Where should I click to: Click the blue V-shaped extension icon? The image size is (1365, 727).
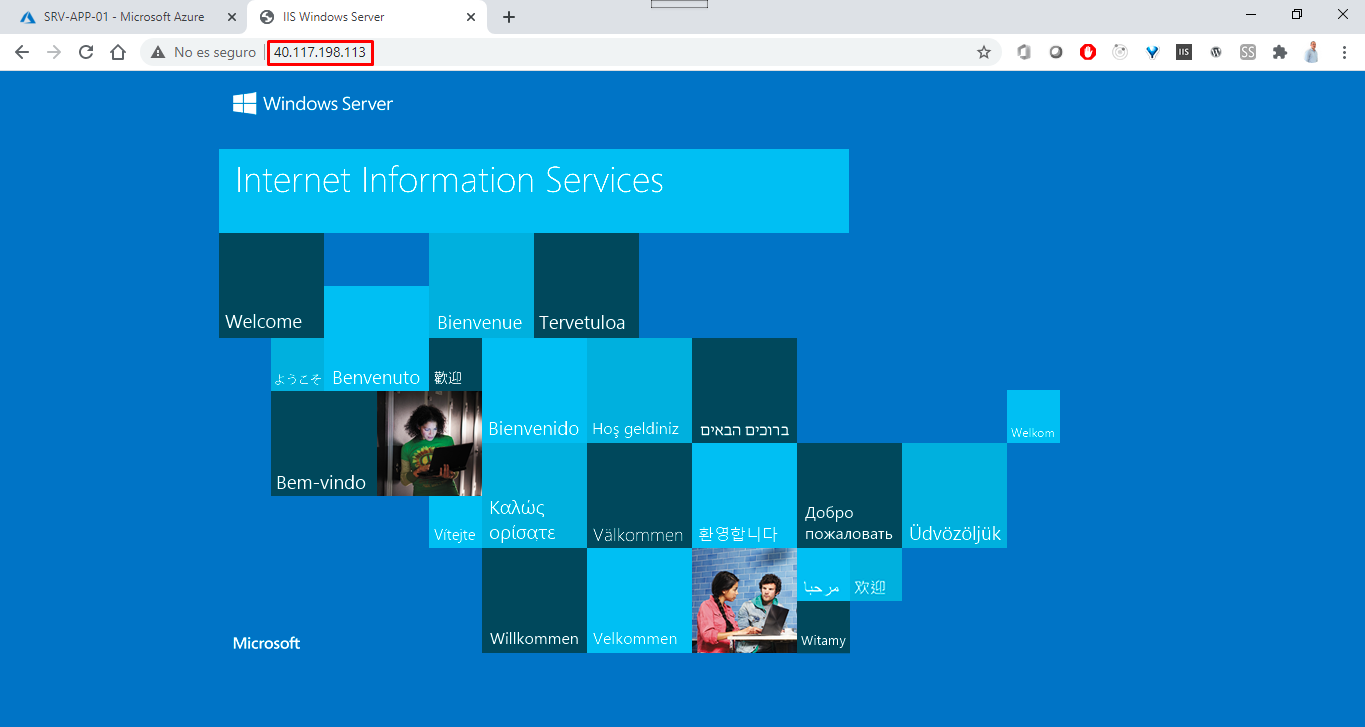click(x=1151, y=51)
